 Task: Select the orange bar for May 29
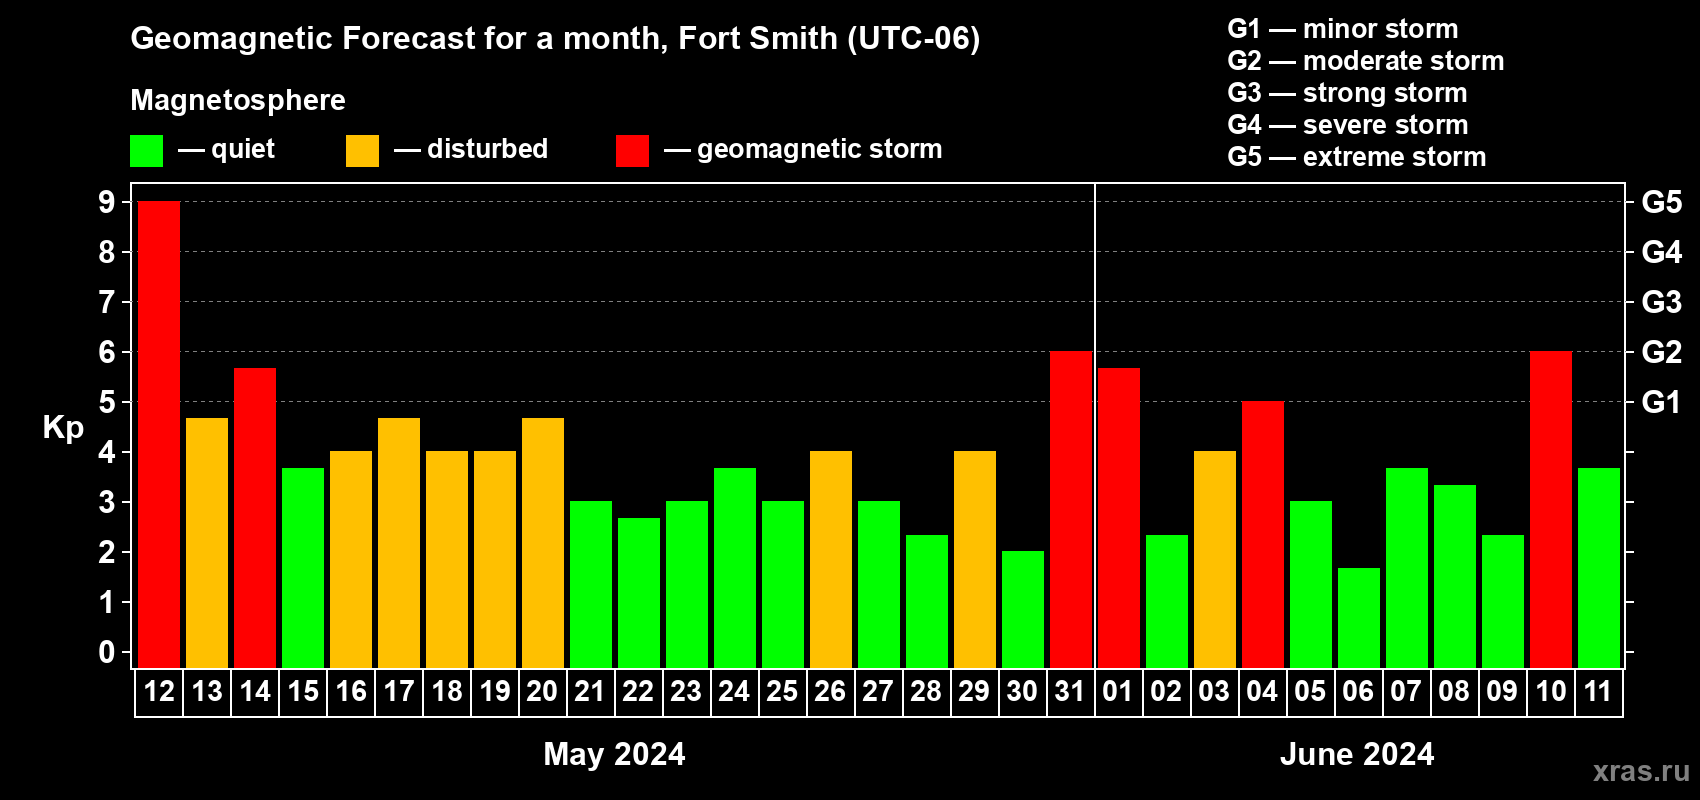975,559
